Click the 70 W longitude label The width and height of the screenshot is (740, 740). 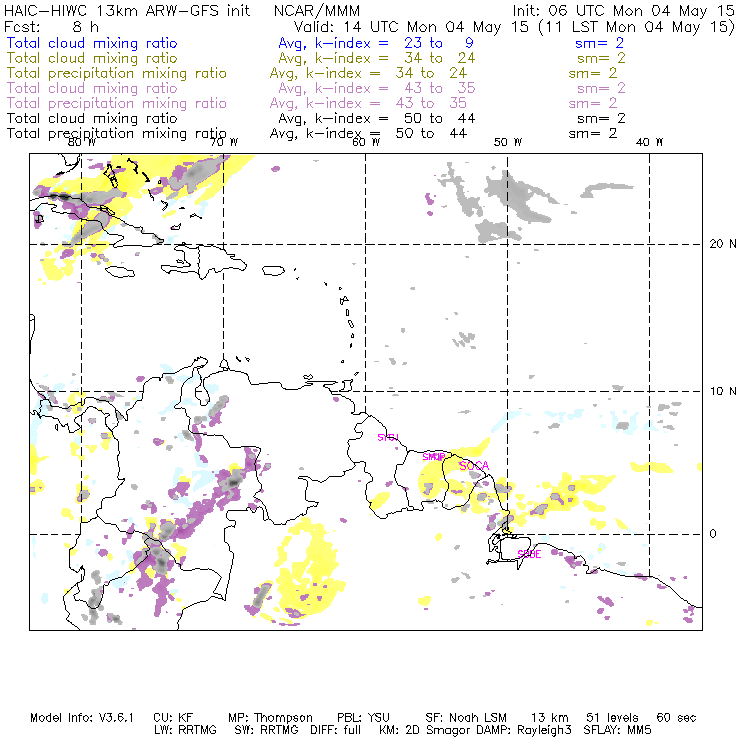(x=224, y=142)
